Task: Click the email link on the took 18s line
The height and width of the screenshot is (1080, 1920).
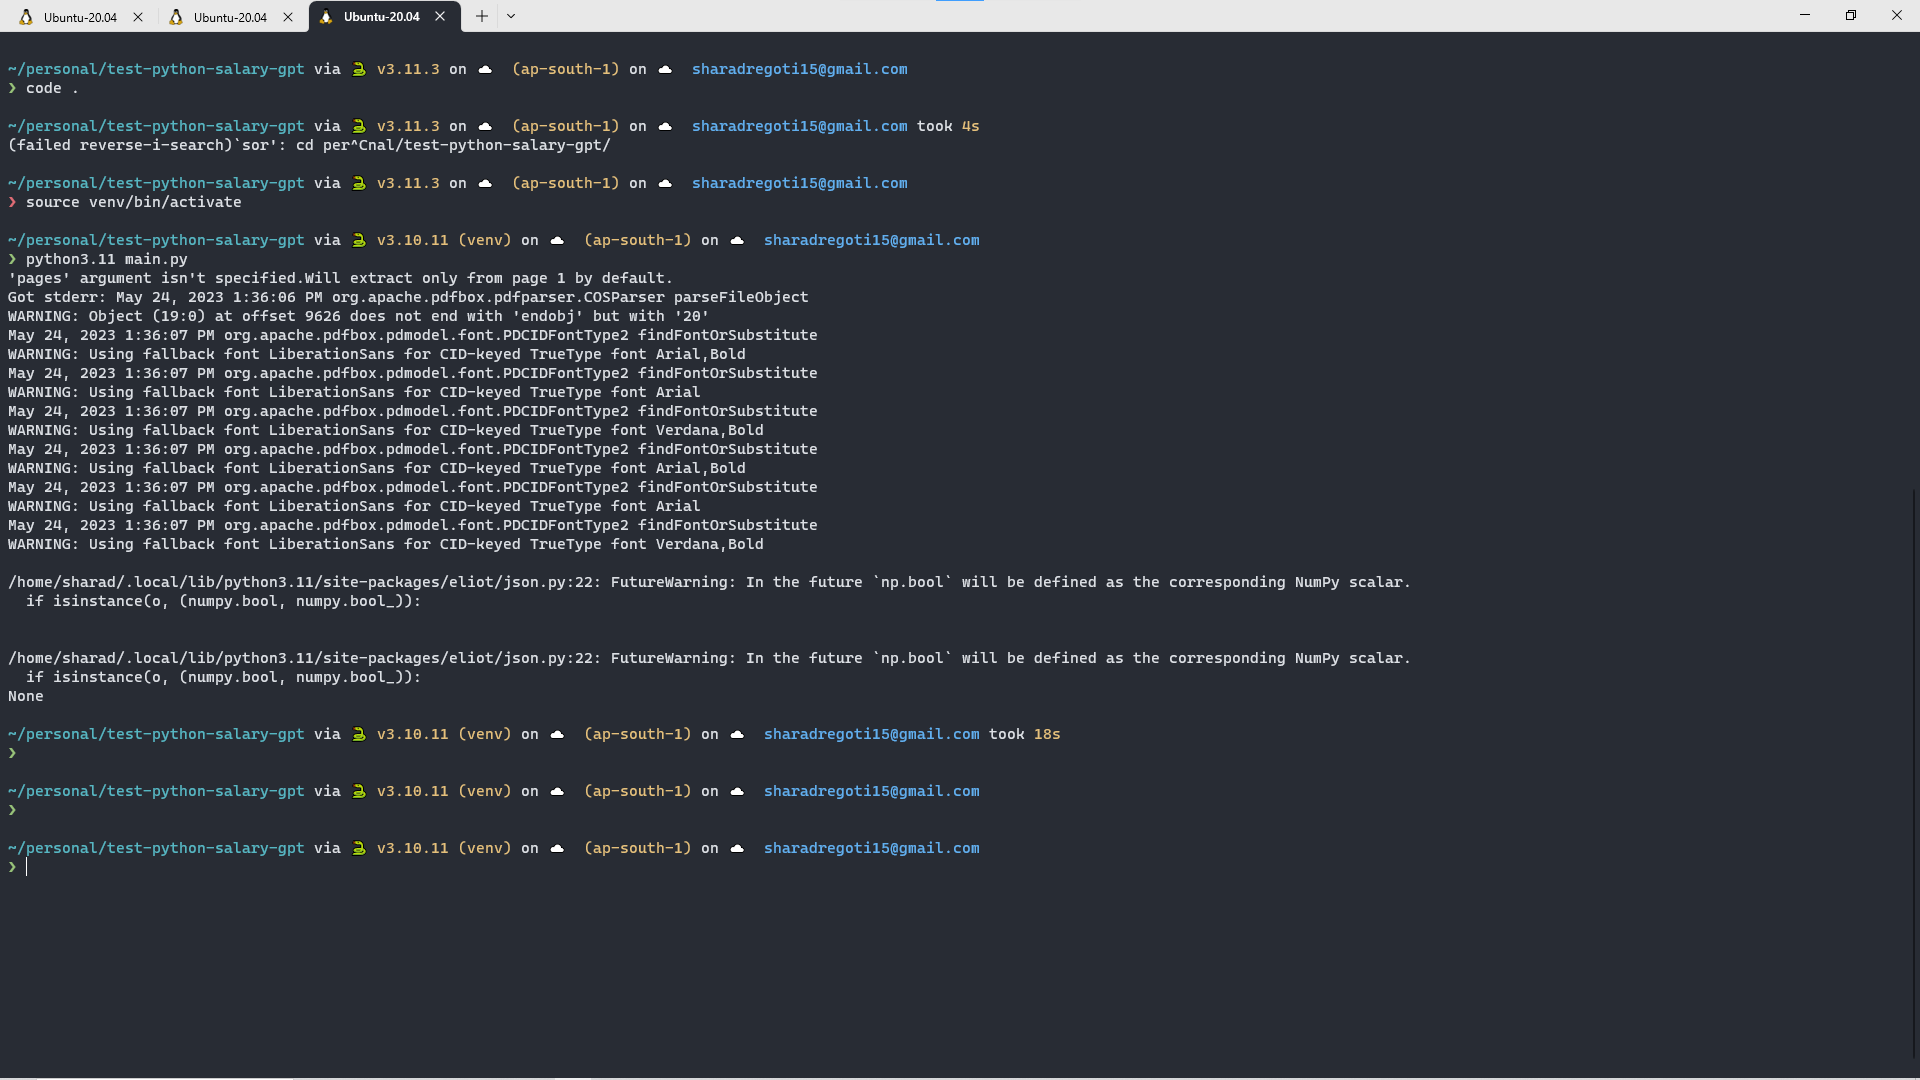Action: tap(871, 733)
